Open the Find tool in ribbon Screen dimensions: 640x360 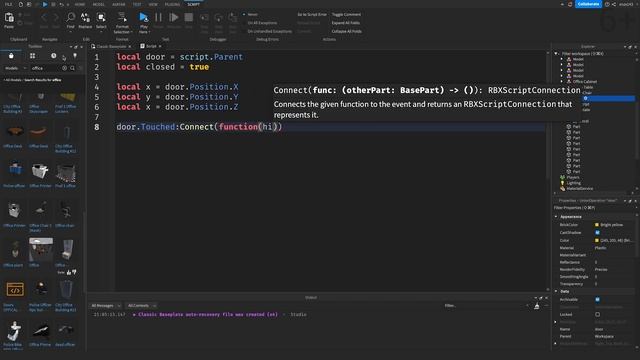[x=71, y=18]
